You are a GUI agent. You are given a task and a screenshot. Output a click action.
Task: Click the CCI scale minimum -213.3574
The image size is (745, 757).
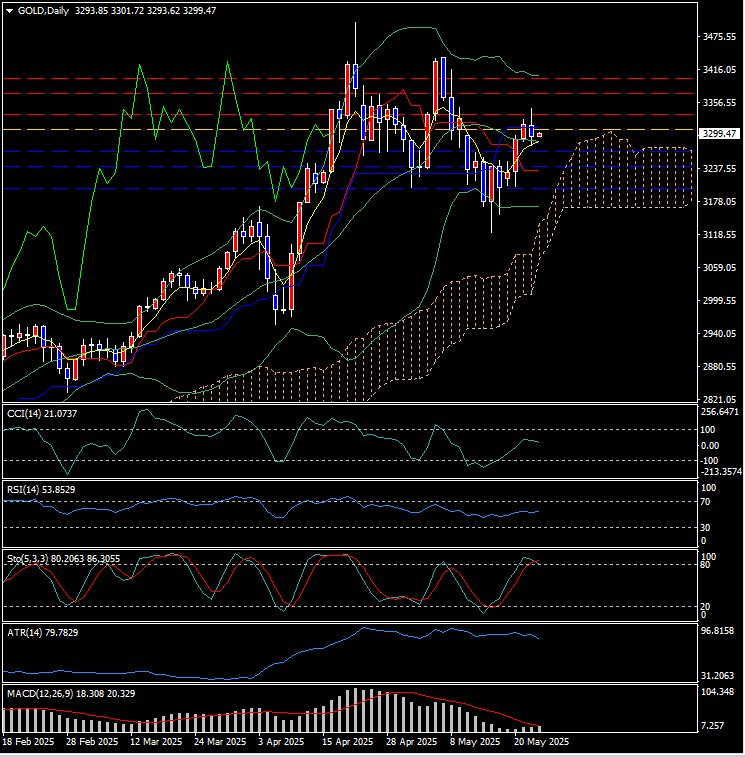click(721, 472)
